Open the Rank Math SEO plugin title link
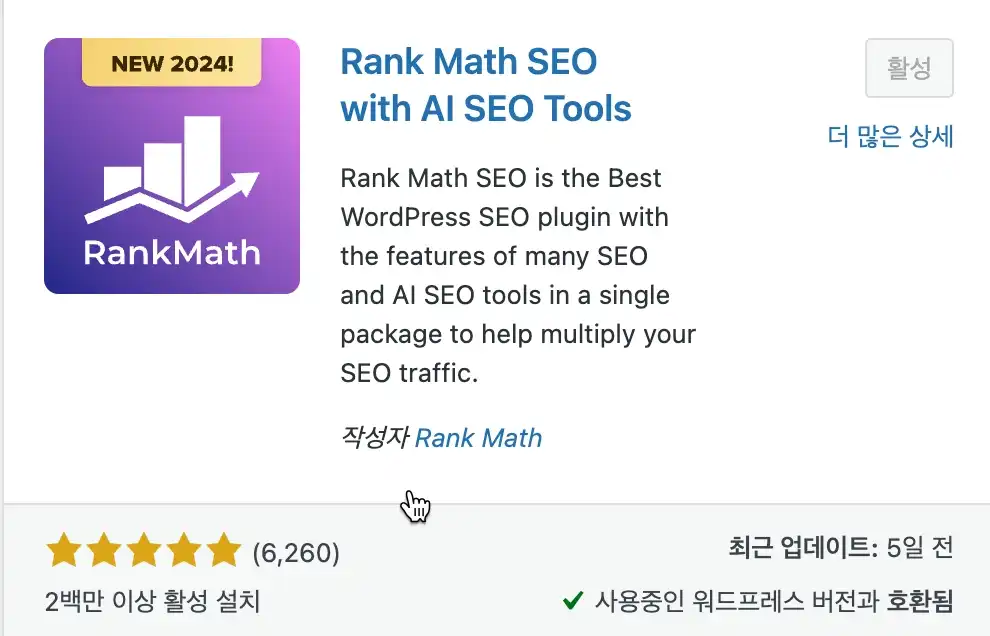The width and height of the screenshot is (990, 636). (x=486, y=84)
